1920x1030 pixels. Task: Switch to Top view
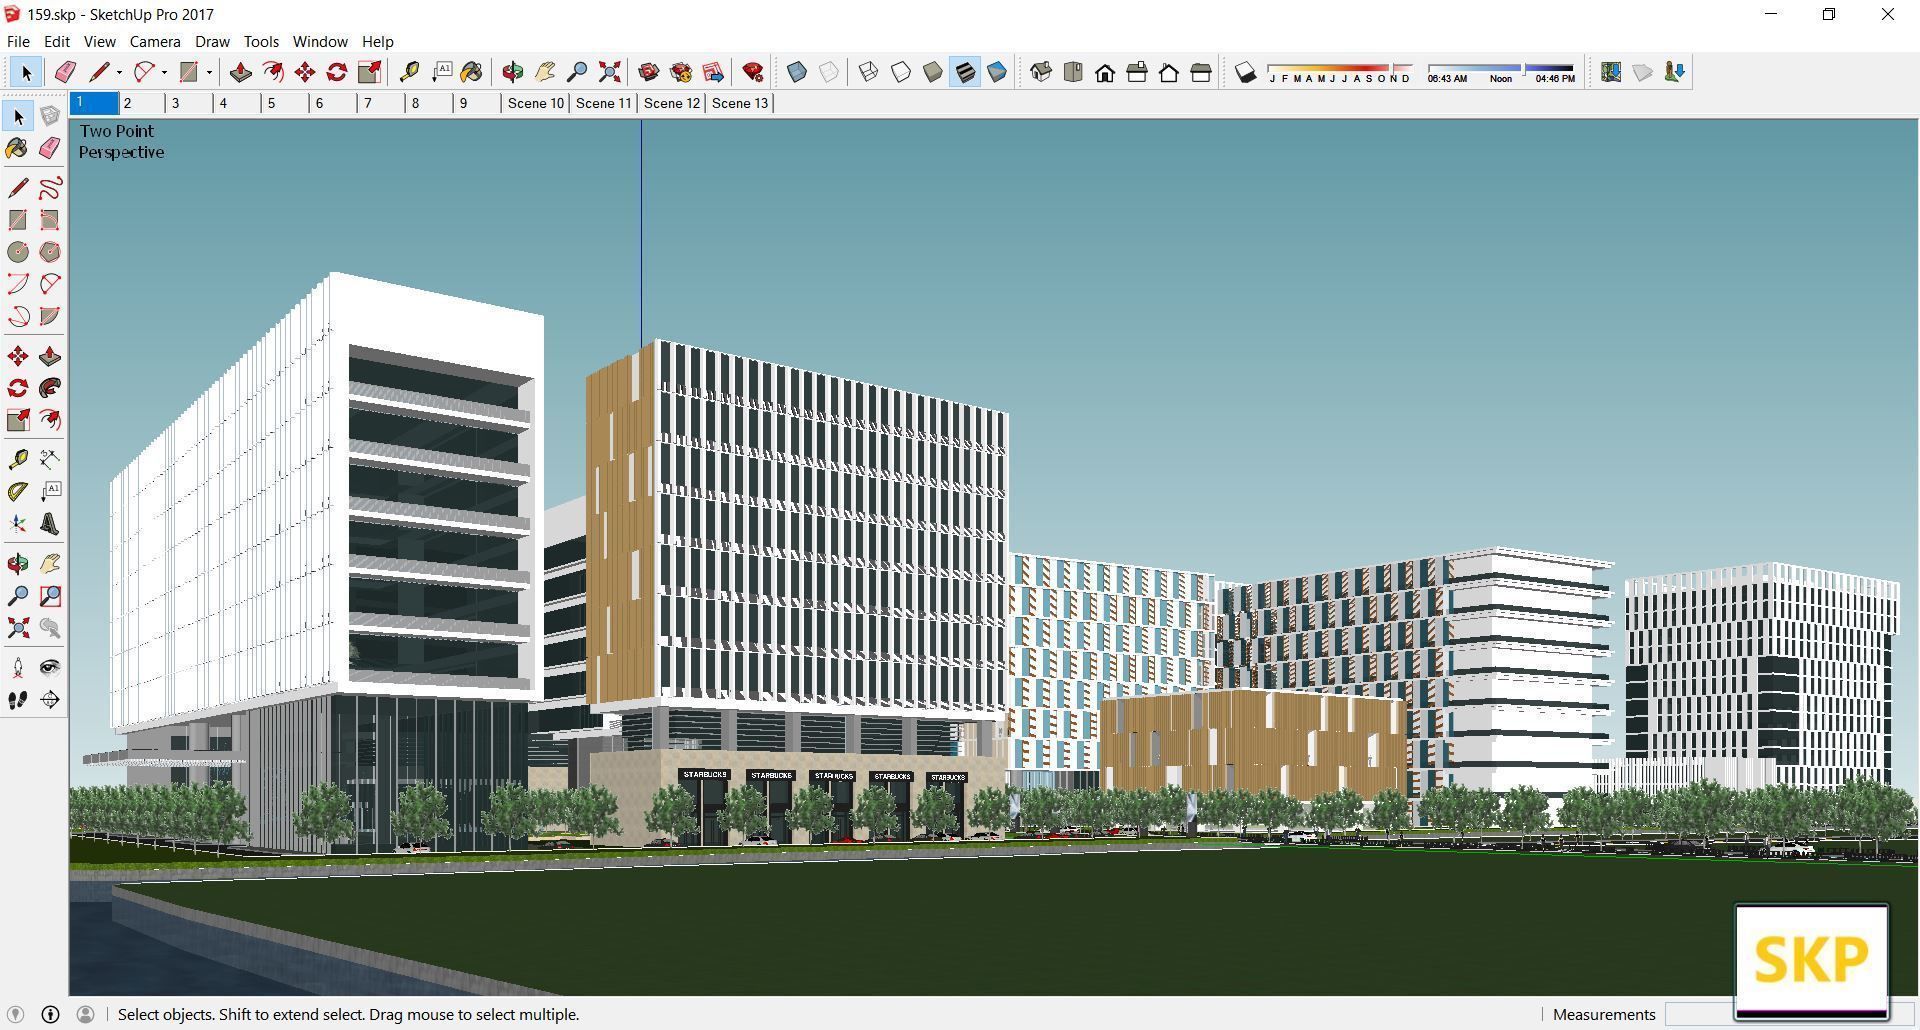pyautogui.click(x=1073, y=72)
